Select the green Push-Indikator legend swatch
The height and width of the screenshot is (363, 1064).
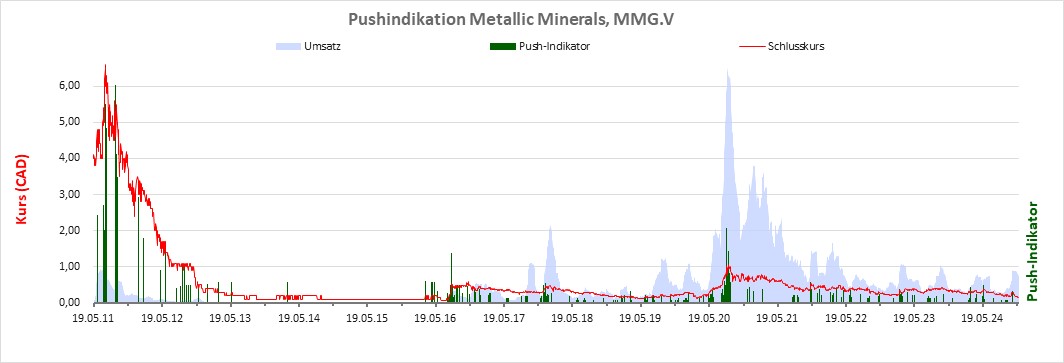click(501, 47)
